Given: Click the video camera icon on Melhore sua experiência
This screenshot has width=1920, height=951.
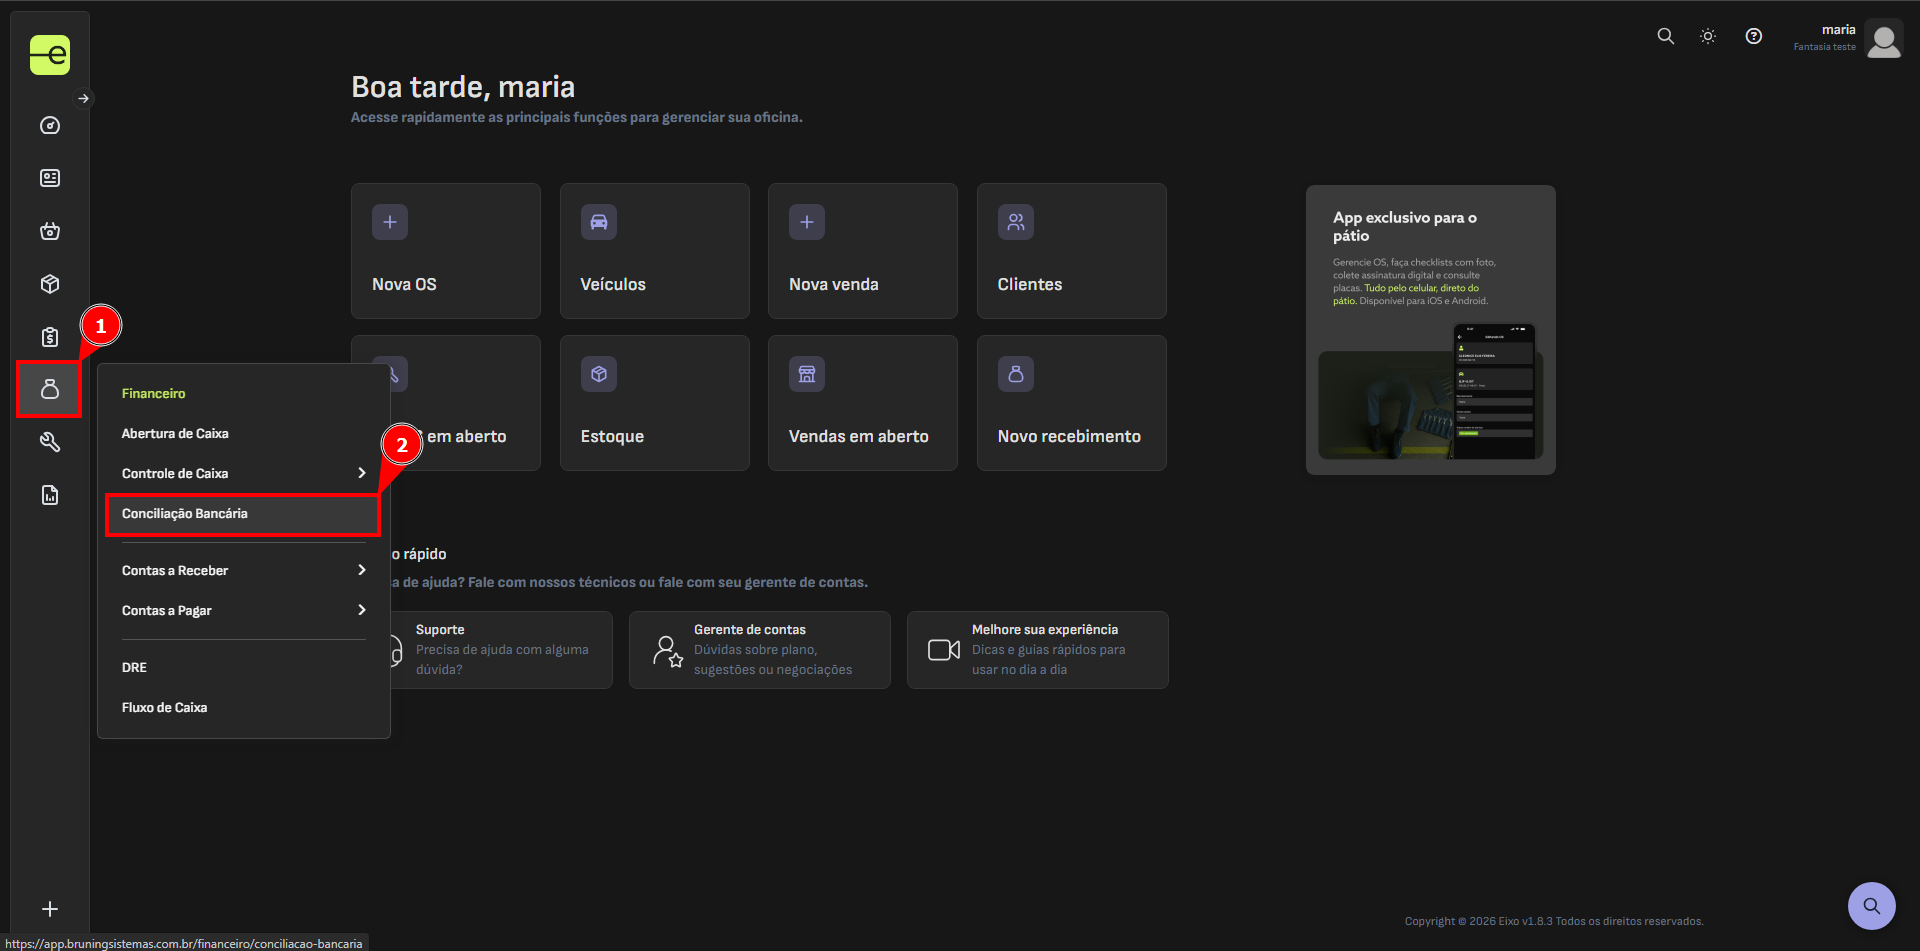Looking at the screenshot, I should [944, 650].
